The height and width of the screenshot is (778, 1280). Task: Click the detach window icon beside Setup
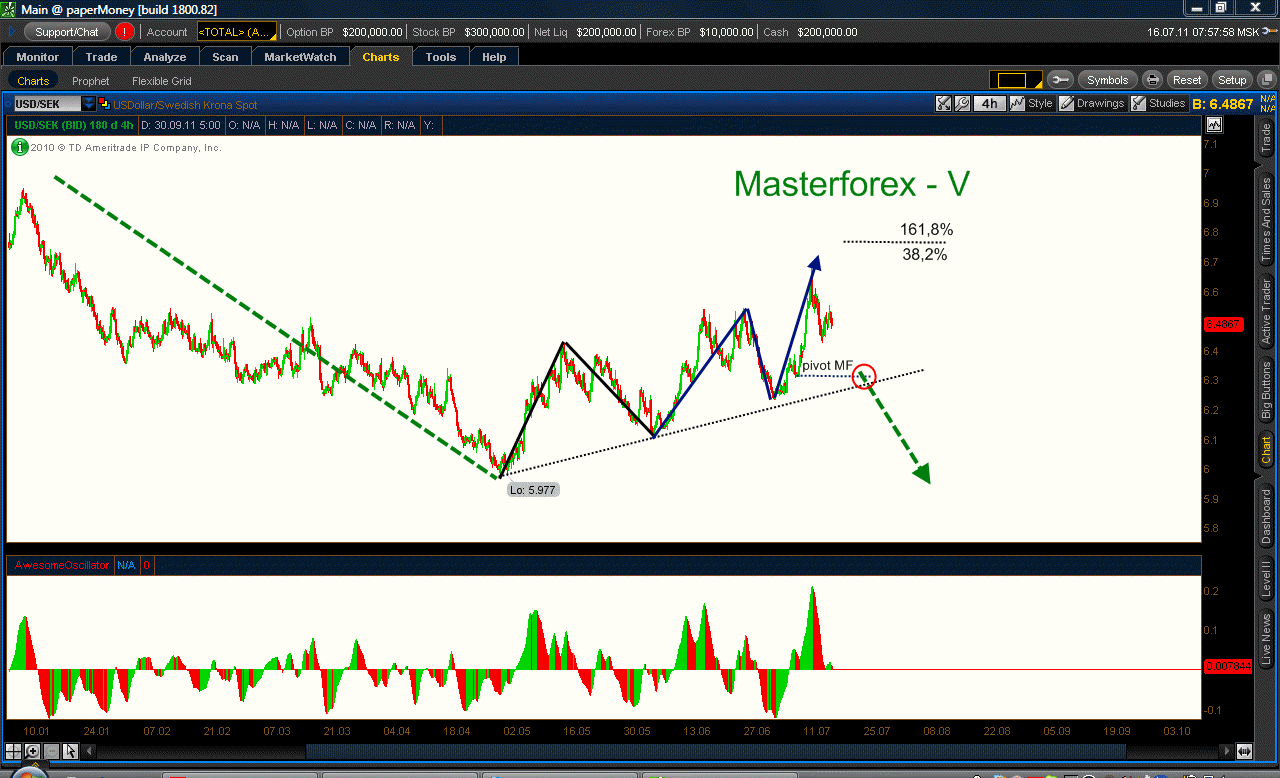point(1265,80)
